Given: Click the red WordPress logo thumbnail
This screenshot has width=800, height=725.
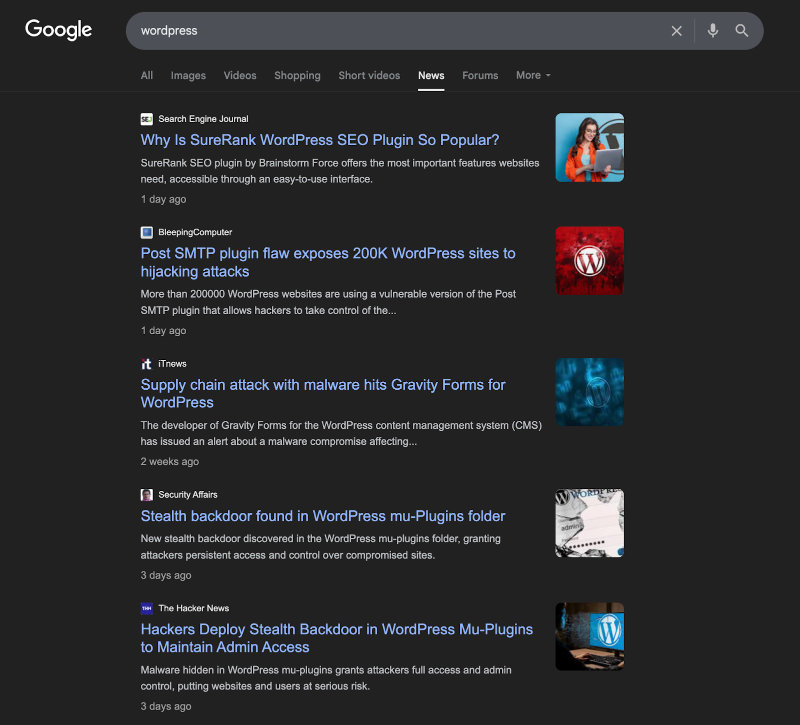Looking at the screenshot, I should click(590, 261).
